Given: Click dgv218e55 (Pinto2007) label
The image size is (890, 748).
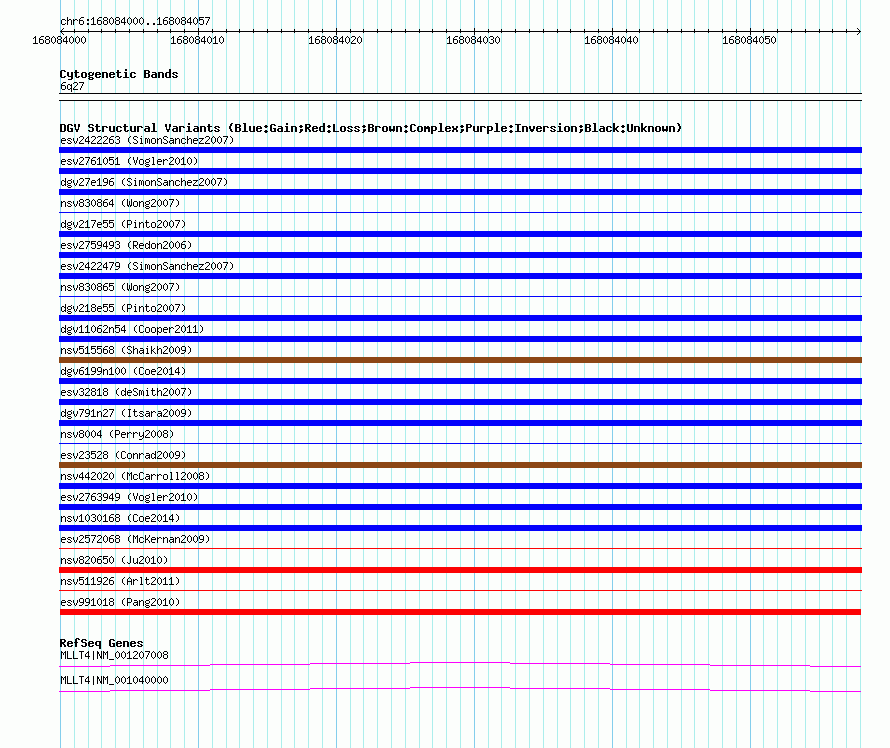Looking at the screenshot, I should click(x=123, y=308).
